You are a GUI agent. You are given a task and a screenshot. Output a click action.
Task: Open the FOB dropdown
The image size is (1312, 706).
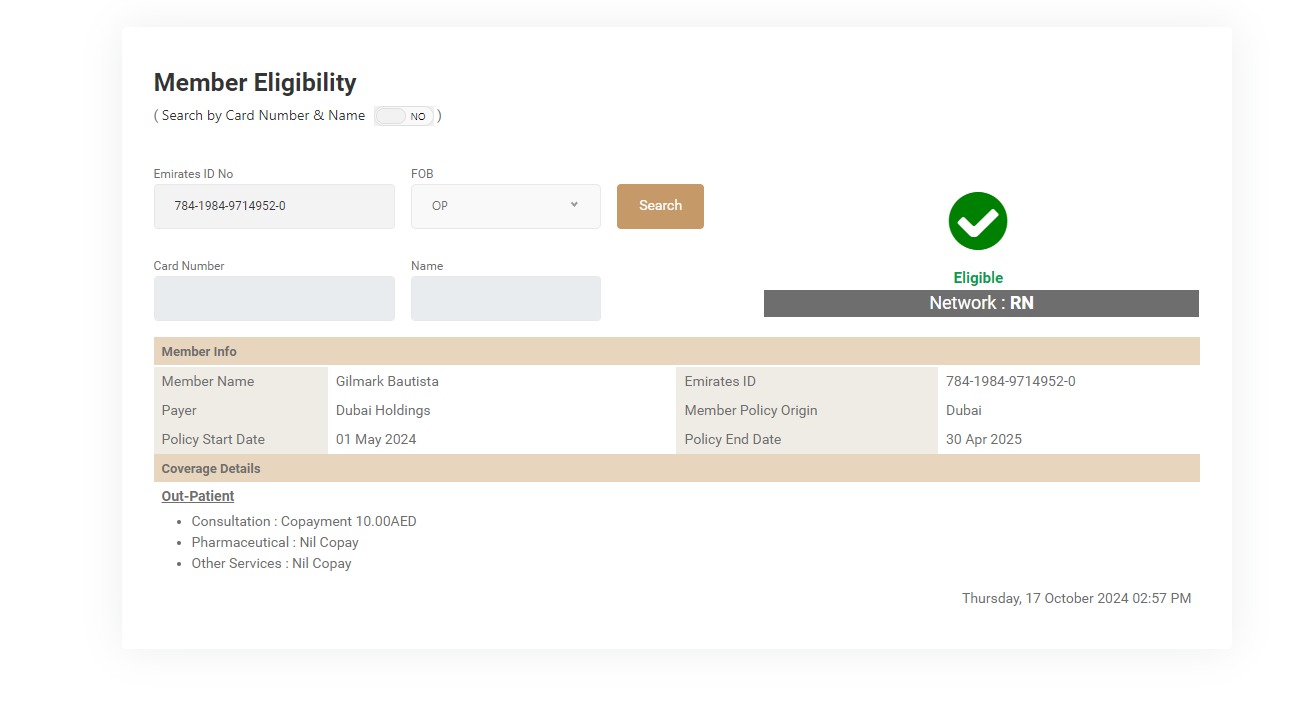click(505, 206)
